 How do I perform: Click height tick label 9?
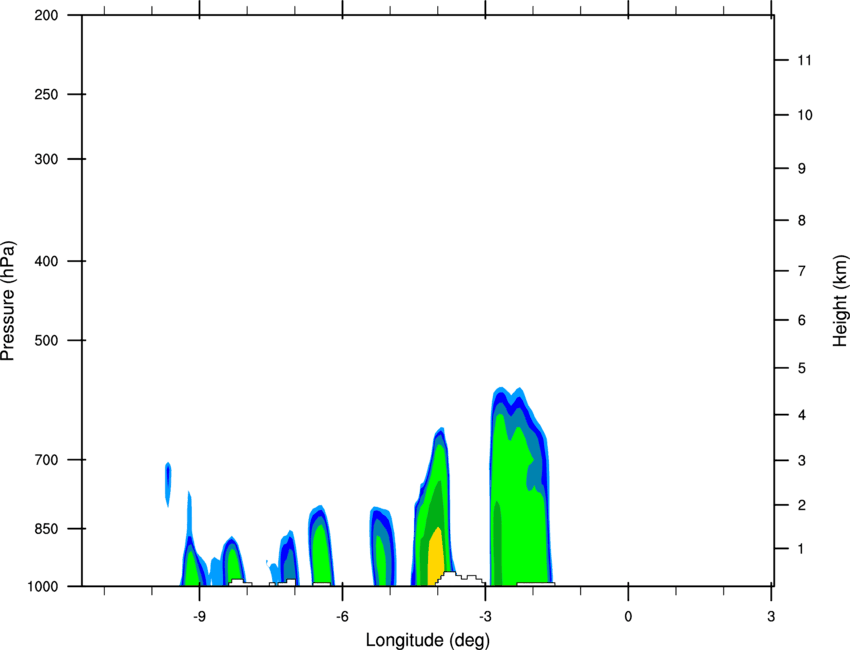[802, 169]
